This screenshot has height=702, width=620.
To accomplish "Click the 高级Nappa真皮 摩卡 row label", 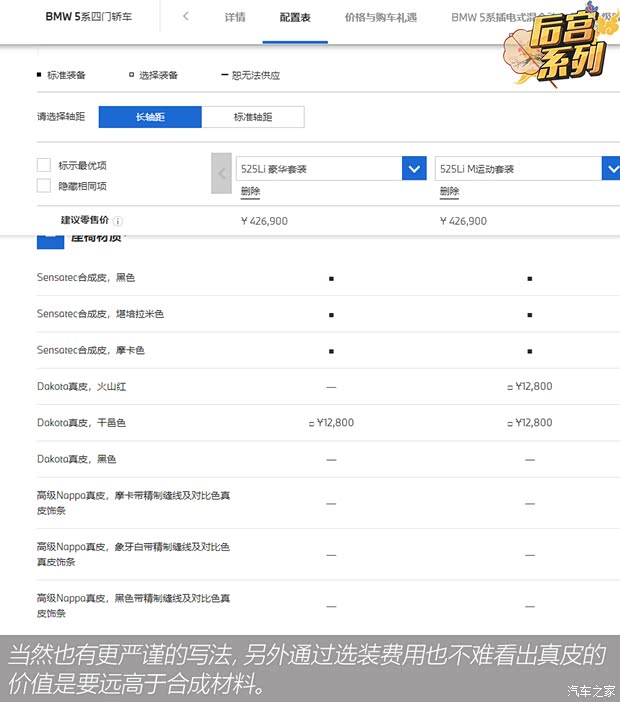I will pos(133,503).
